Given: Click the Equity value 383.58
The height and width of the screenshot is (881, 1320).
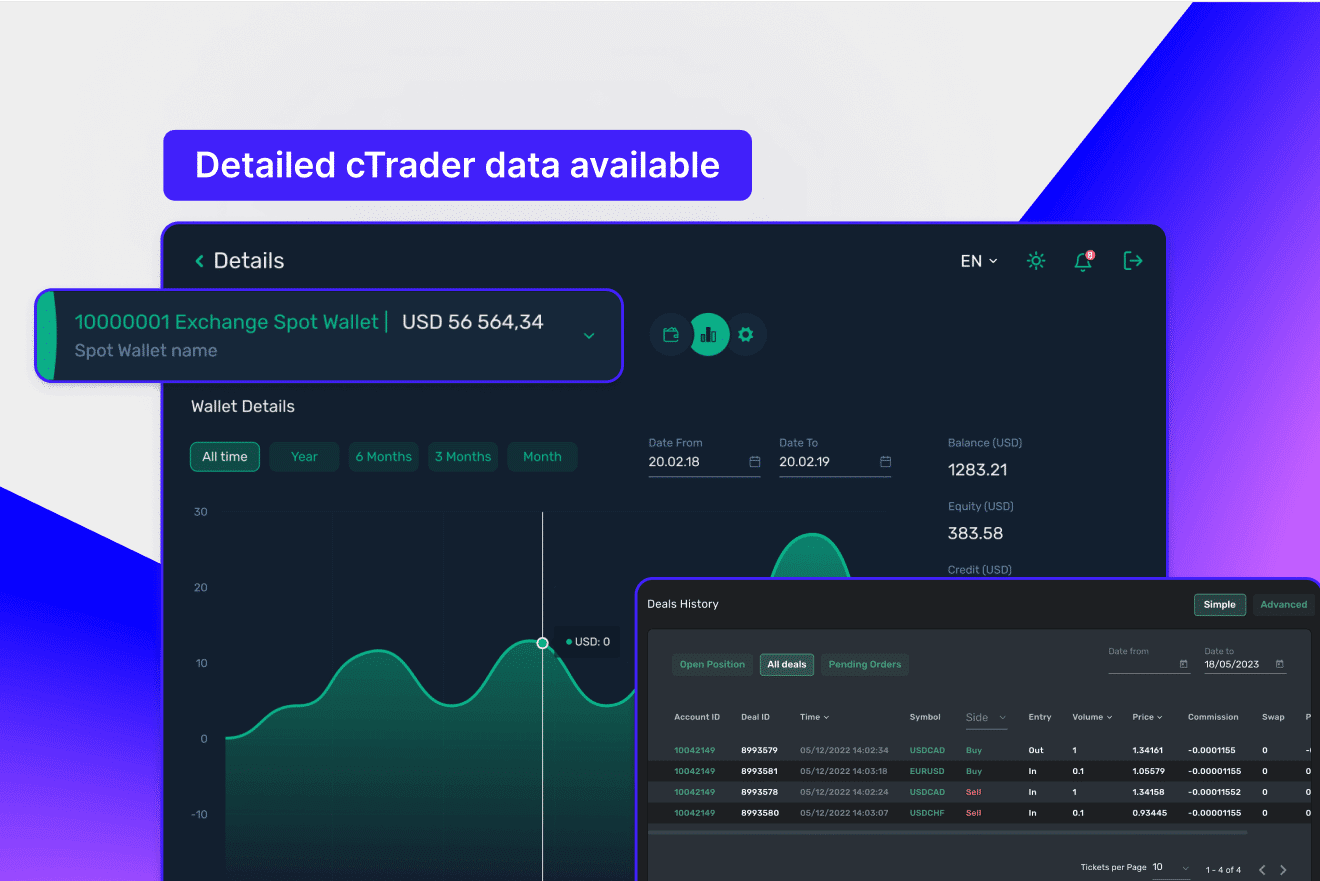Looking at the screenshot, I should (x=975, y=534).
